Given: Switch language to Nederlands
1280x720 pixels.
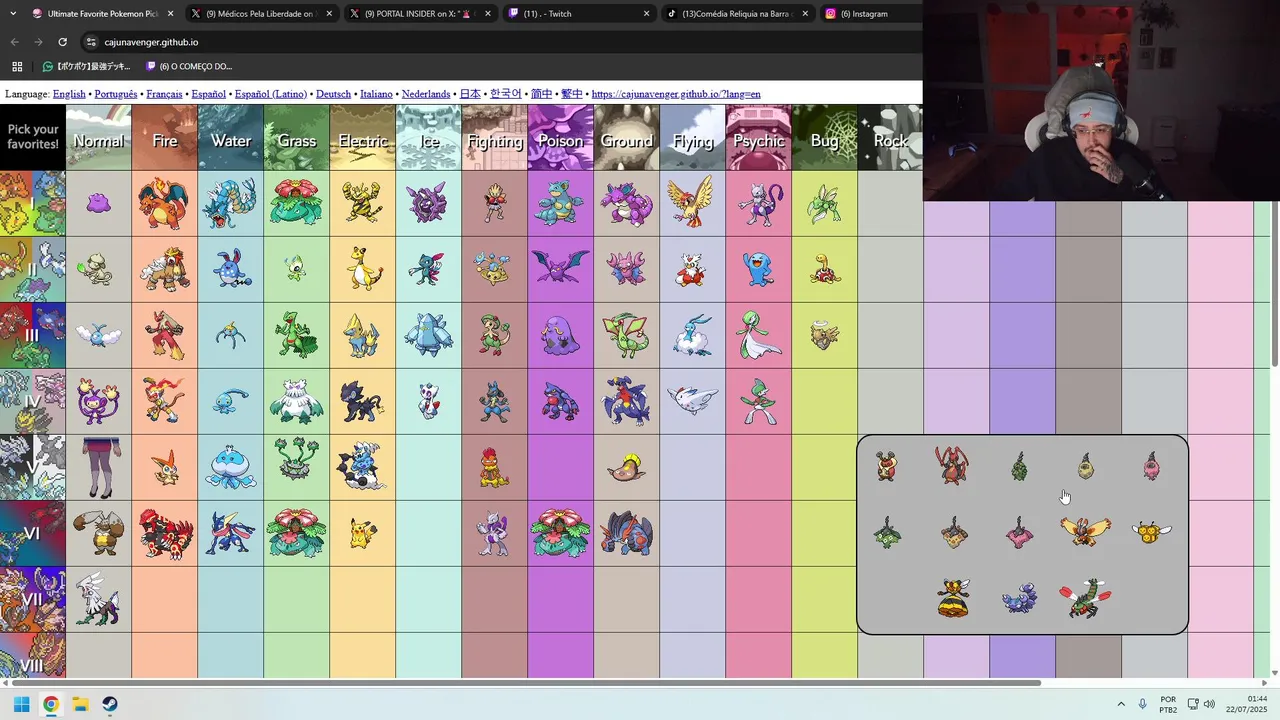Looking at the screenshot, I should pos(426,94).
